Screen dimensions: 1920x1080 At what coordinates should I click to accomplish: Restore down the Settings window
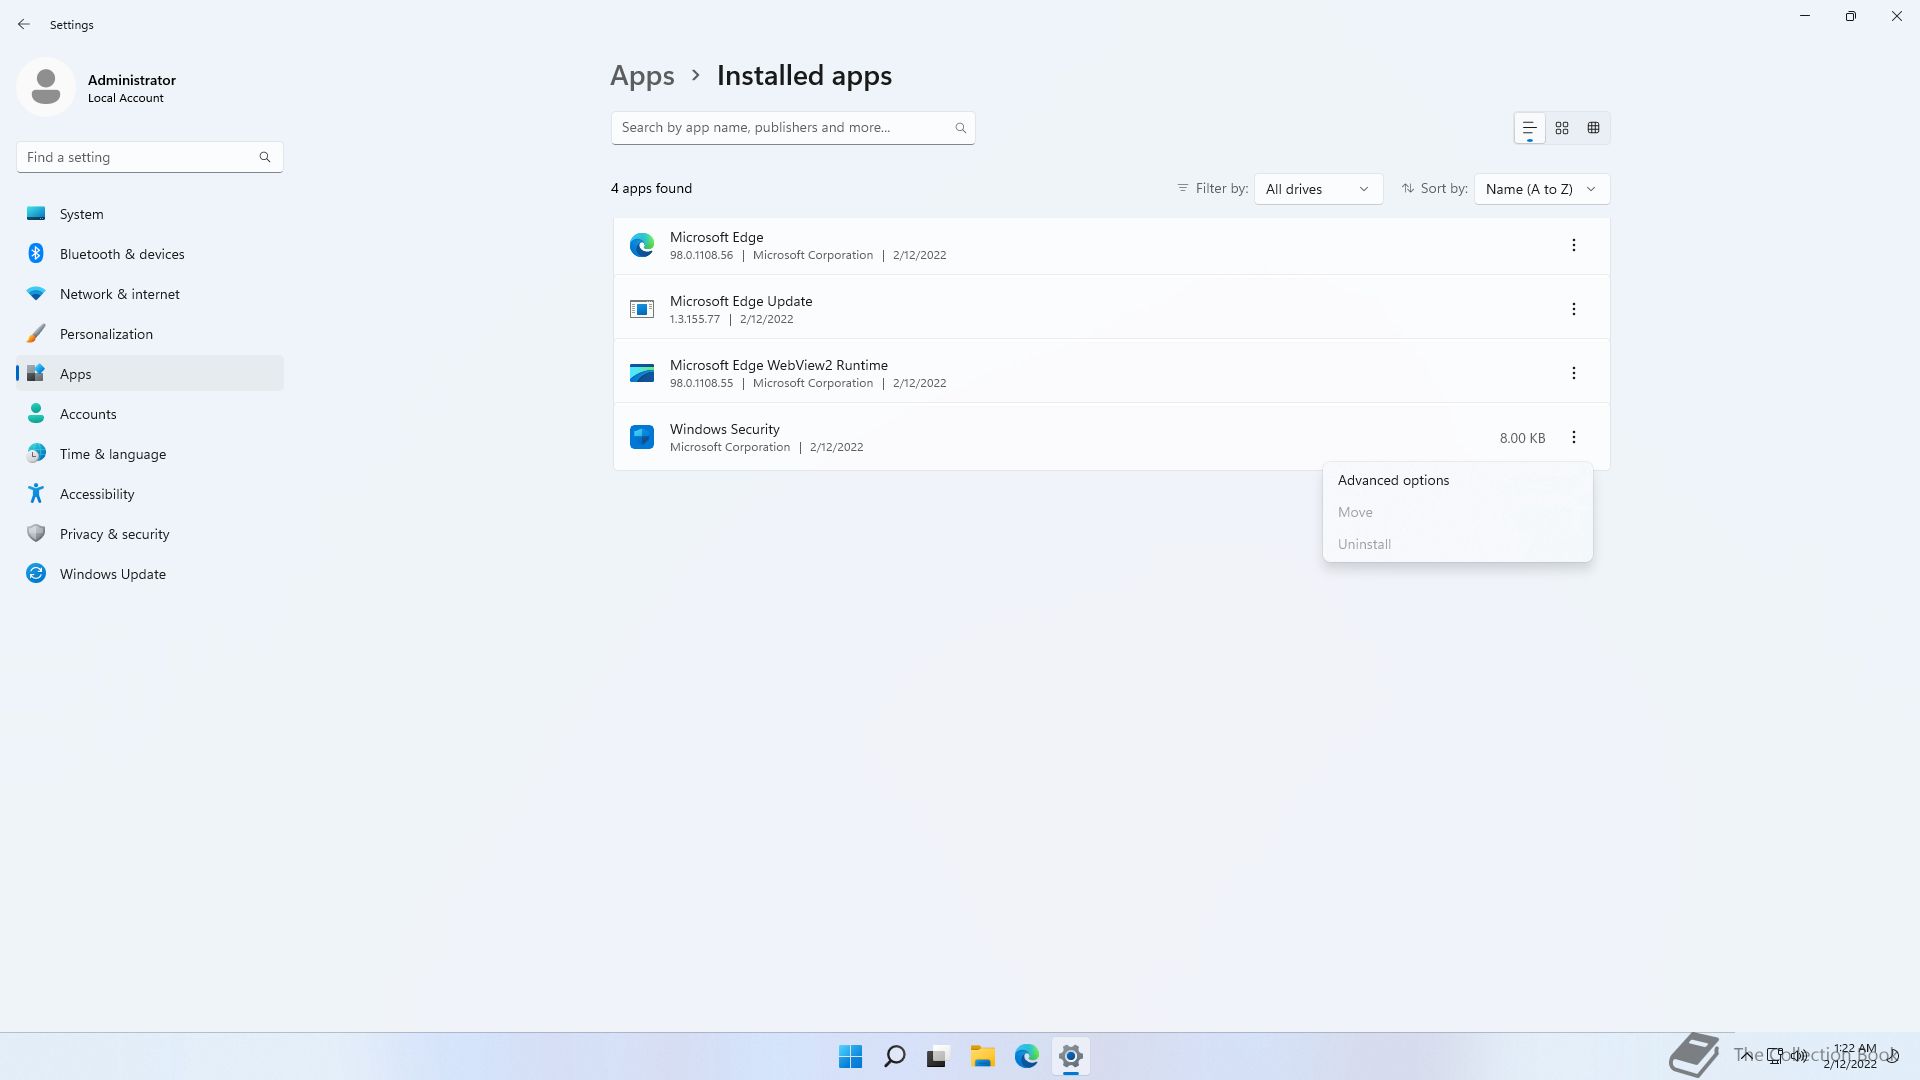click(x=1851, y=16)
